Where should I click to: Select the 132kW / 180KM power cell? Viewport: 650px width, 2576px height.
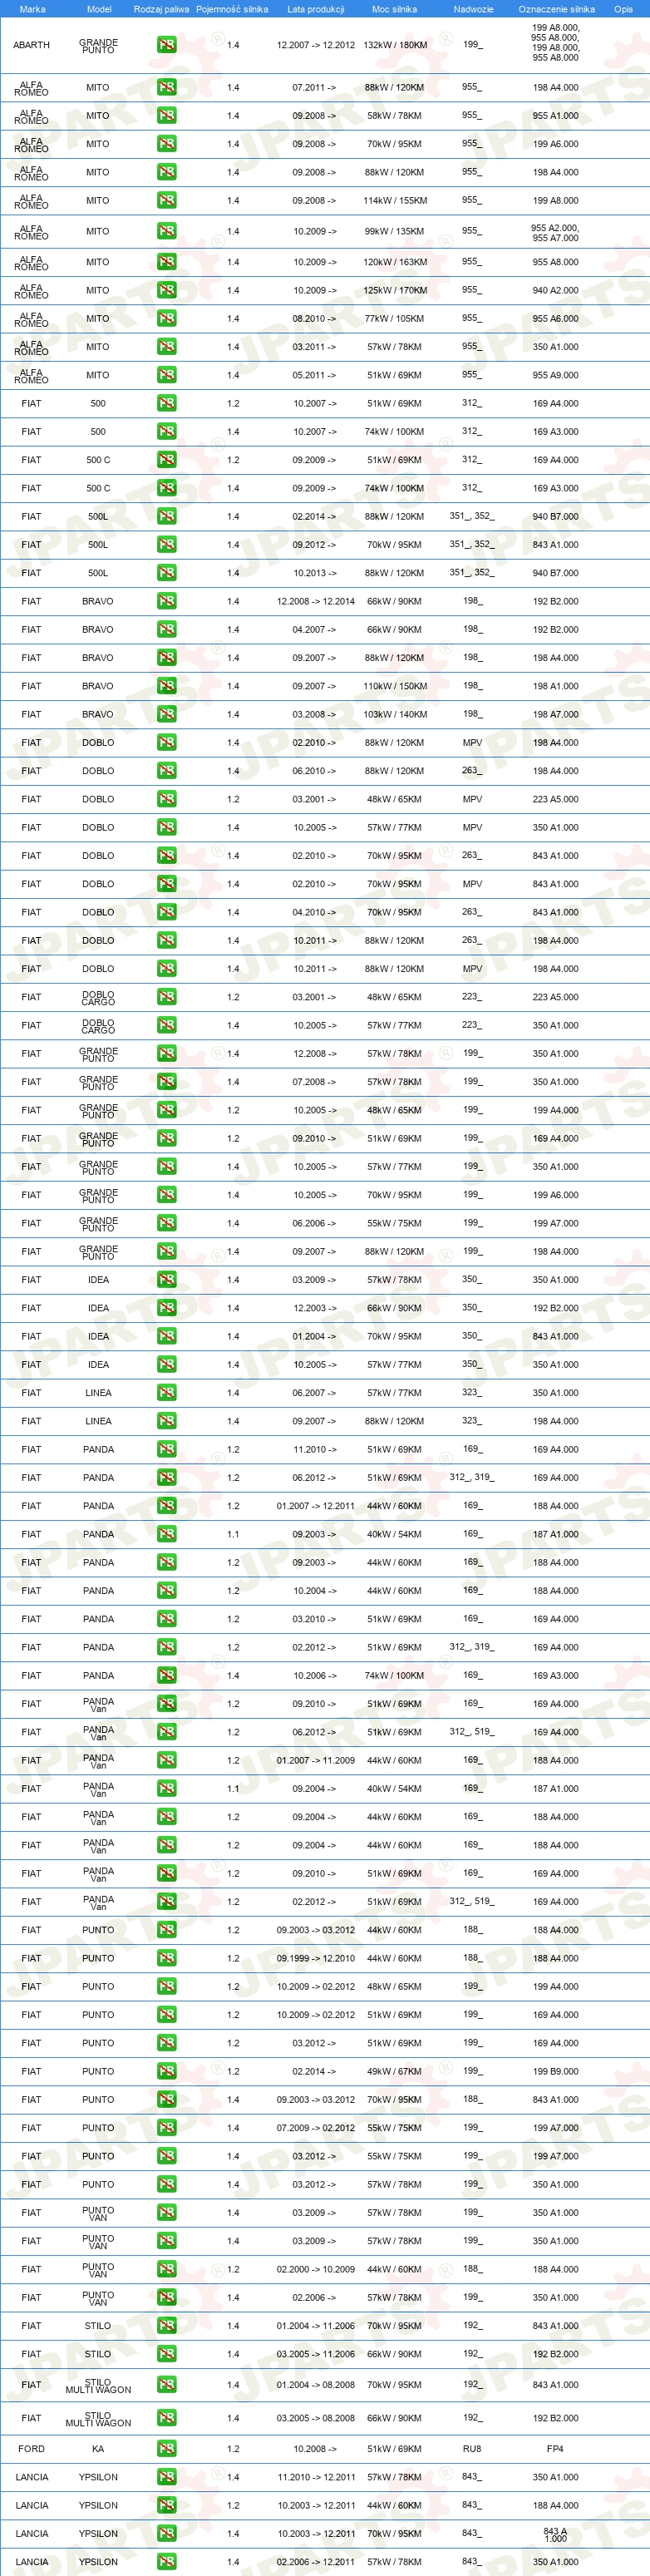395,45
